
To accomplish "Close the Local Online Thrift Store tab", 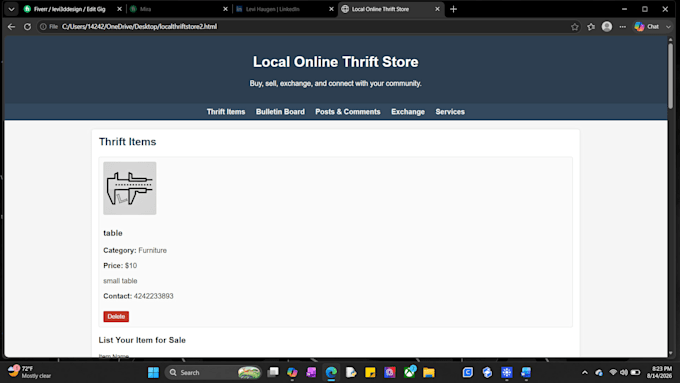I will 437,9.
